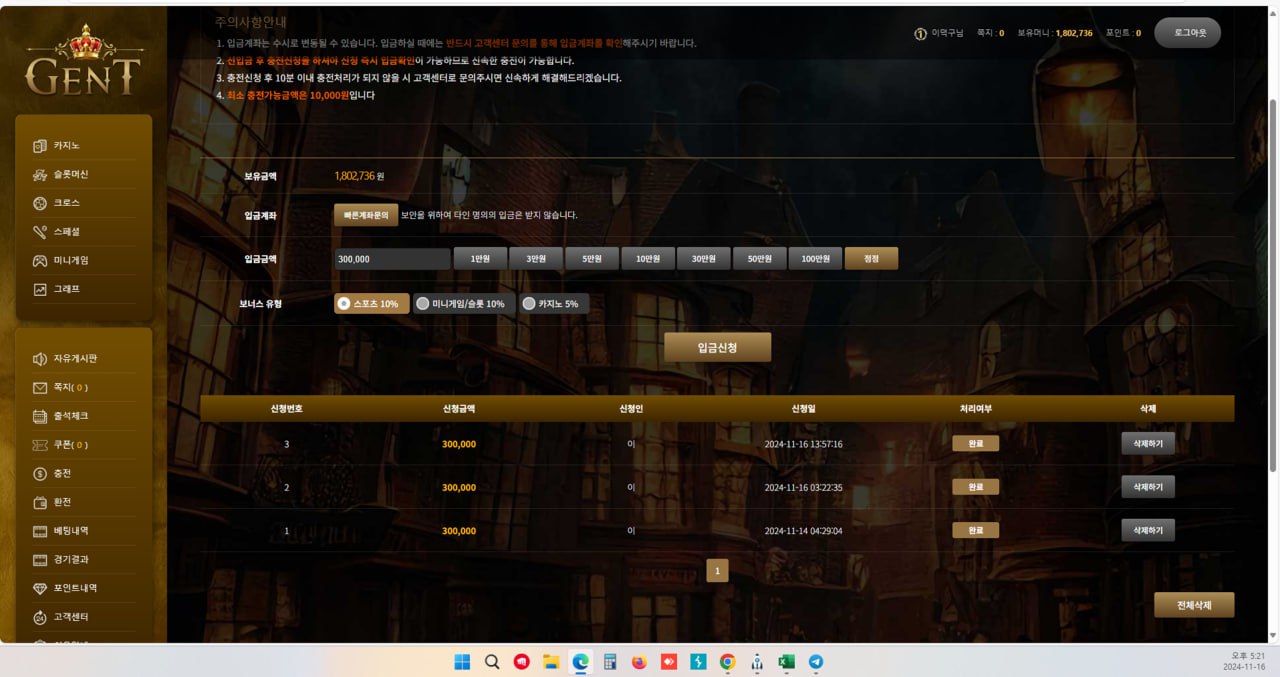Click the deposit amount input field

pos(392,259)
